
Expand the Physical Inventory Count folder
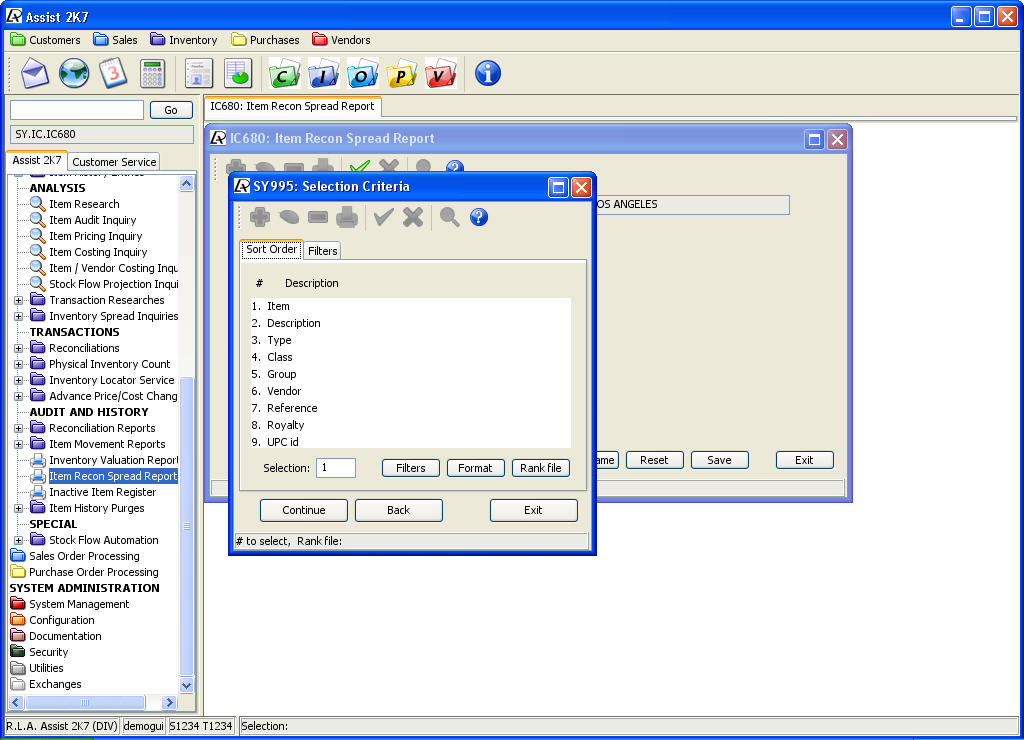coord(19,364)
